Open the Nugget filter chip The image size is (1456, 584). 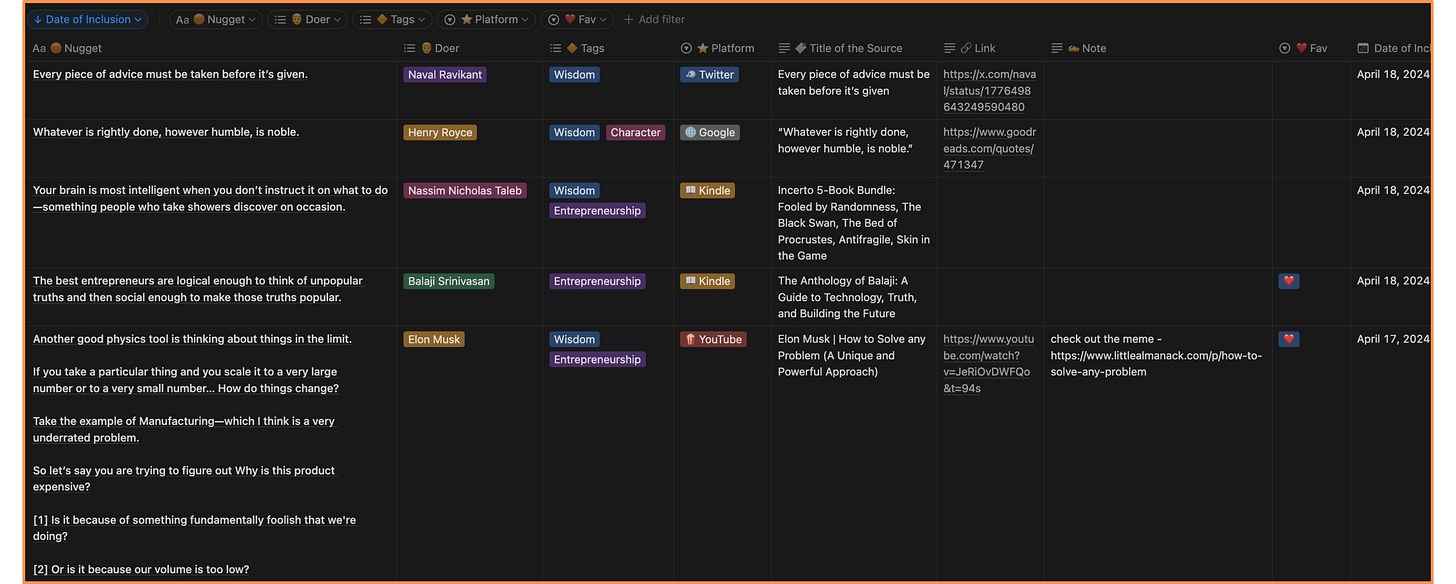point(215,19)
